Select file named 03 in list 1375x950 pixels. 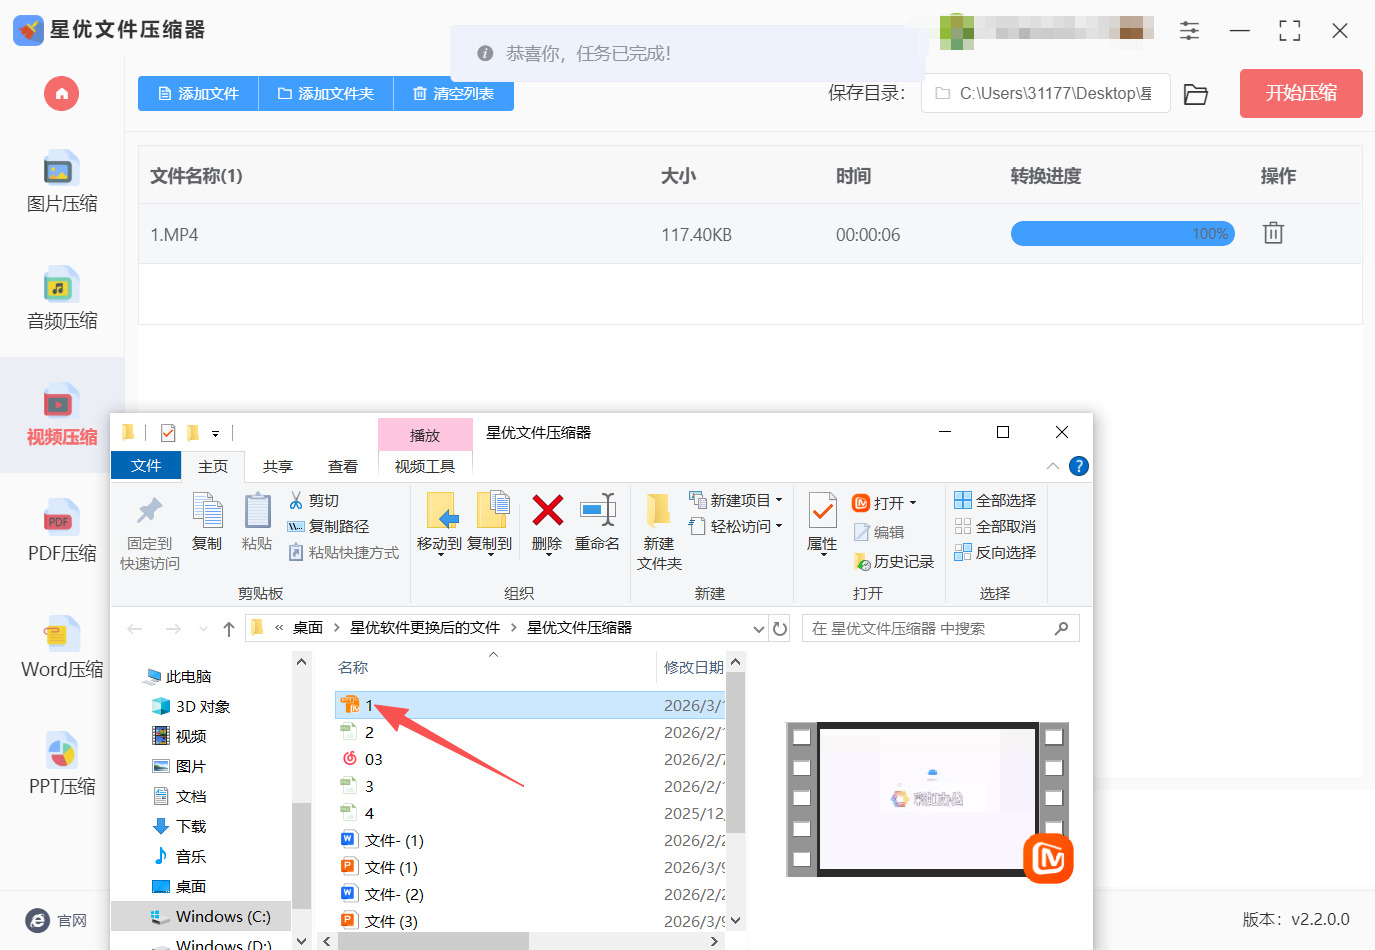click(373, 760)
